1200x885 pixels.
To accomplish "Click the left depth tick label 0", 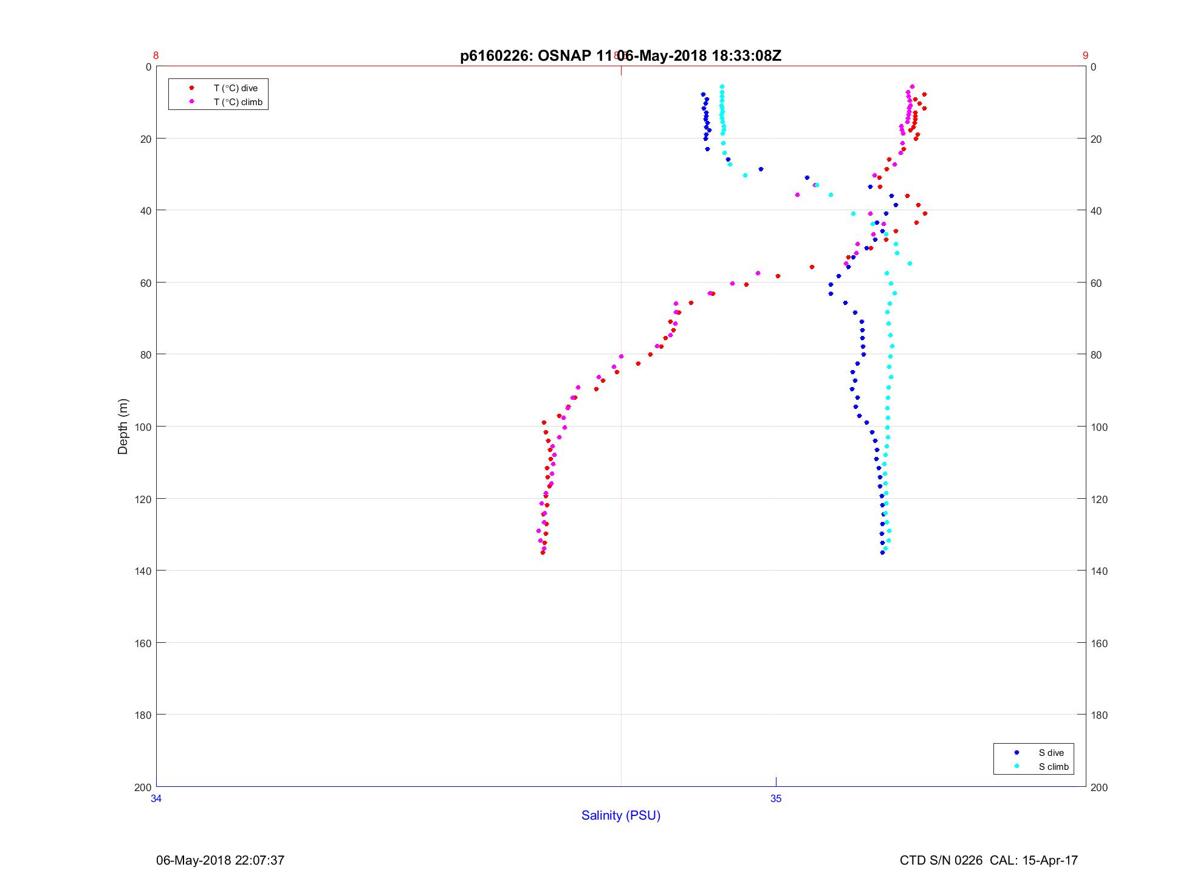I will click(147, 67).
